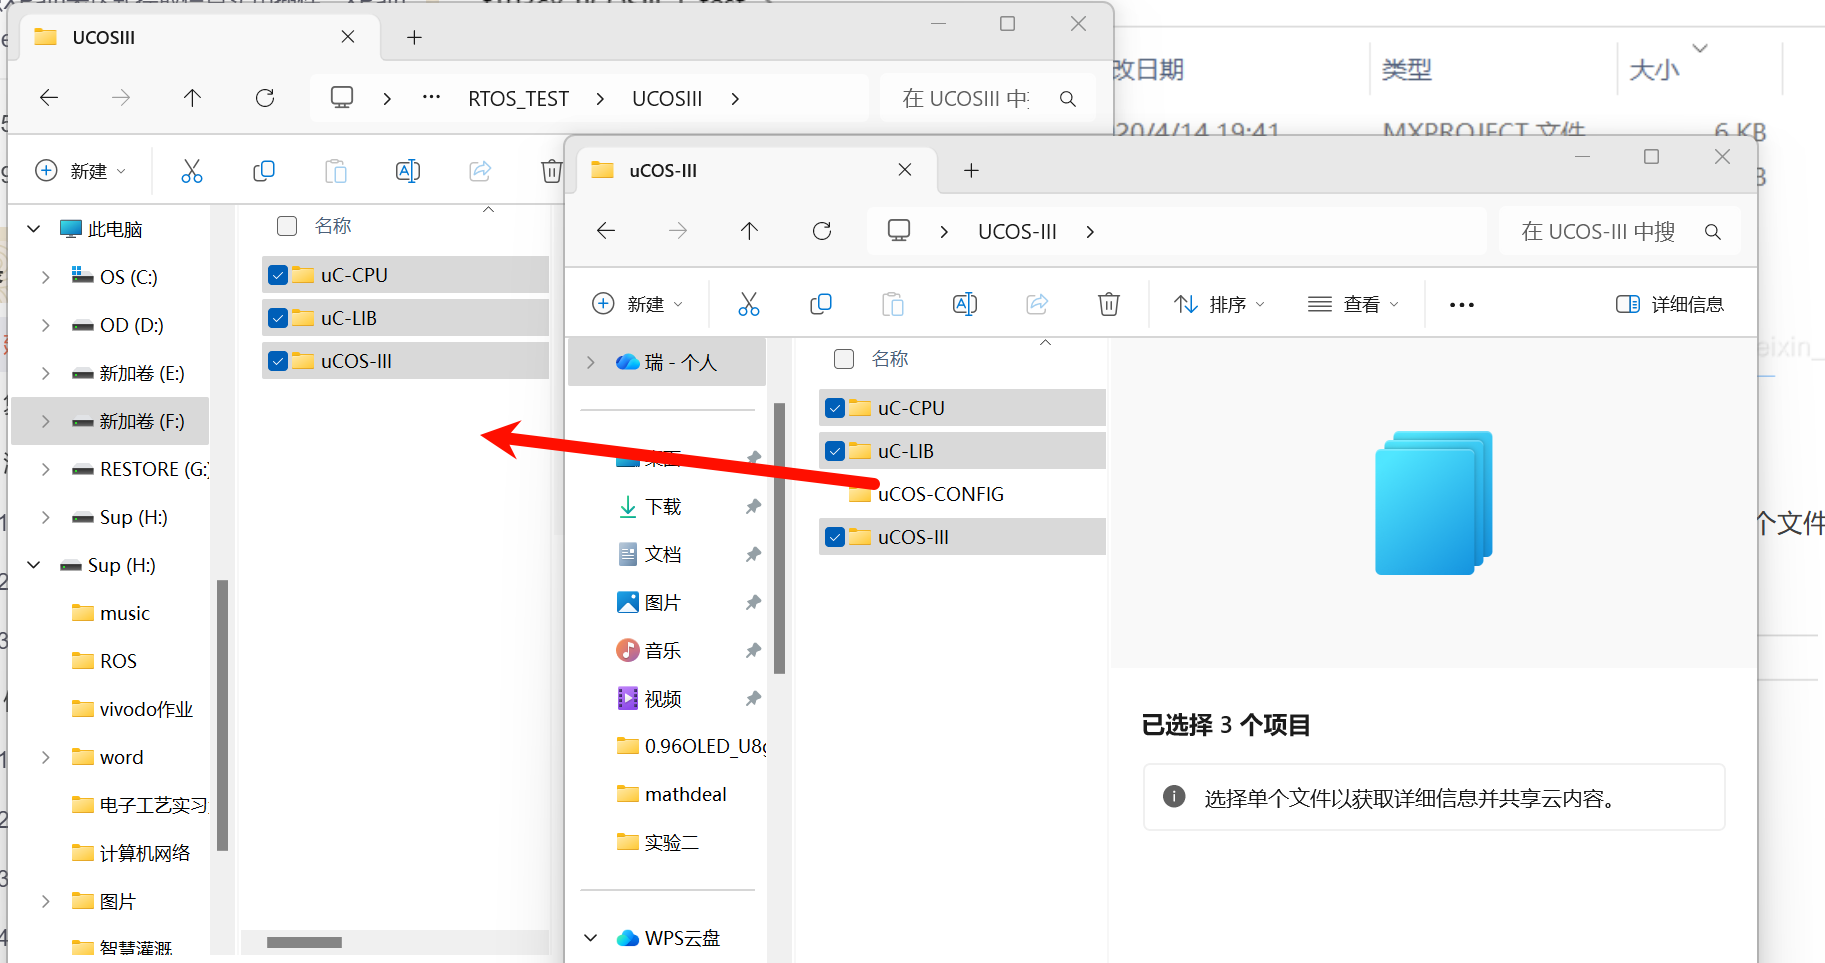Go back in the UCOSIII window
This screenshot has height=963, width=1825.
pyautogui.click(x=49, y=98)
